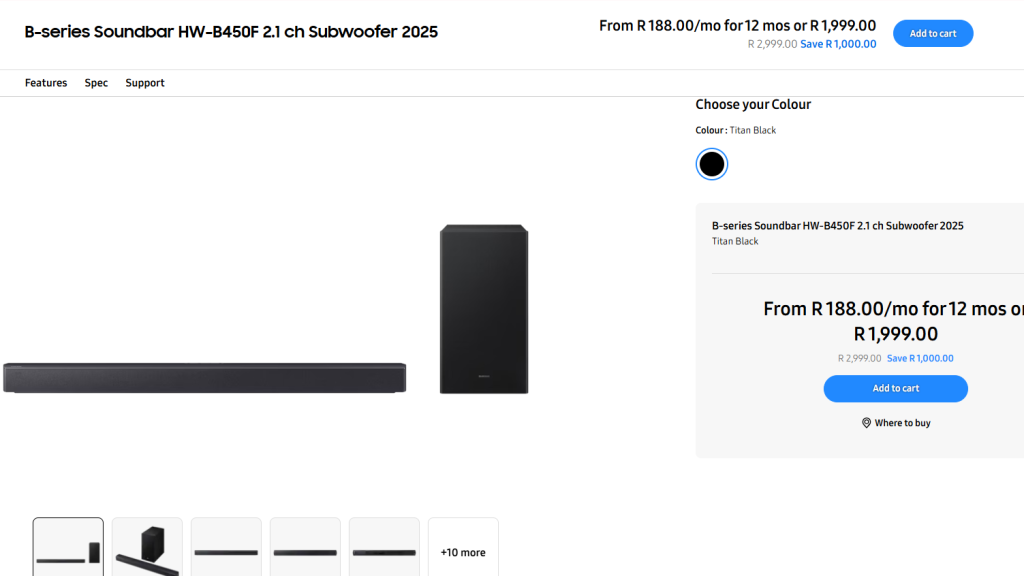The width and height of the screenshot is (1024, 576).
Task: Show the third thumbnail of the soundbar
Action: pyautogui.click(x=226, y=547)
